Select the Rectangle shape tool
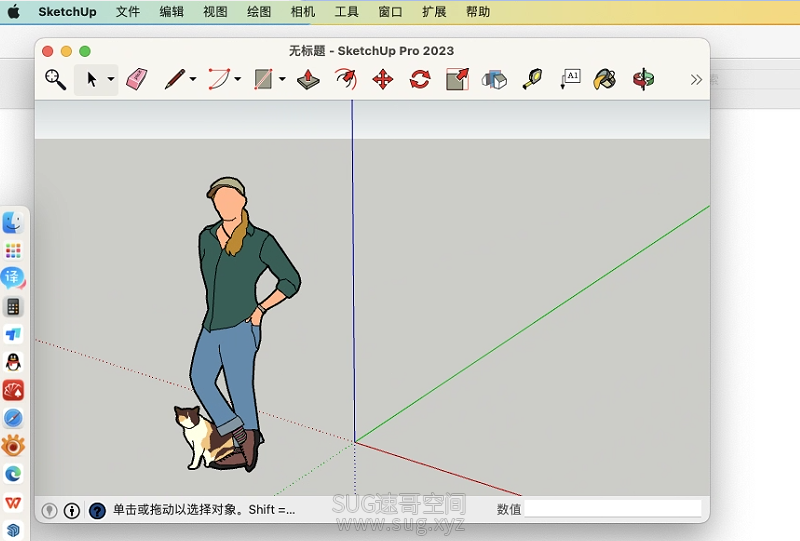This screenshot has width=800, height=541. click(x=263, y=80)
